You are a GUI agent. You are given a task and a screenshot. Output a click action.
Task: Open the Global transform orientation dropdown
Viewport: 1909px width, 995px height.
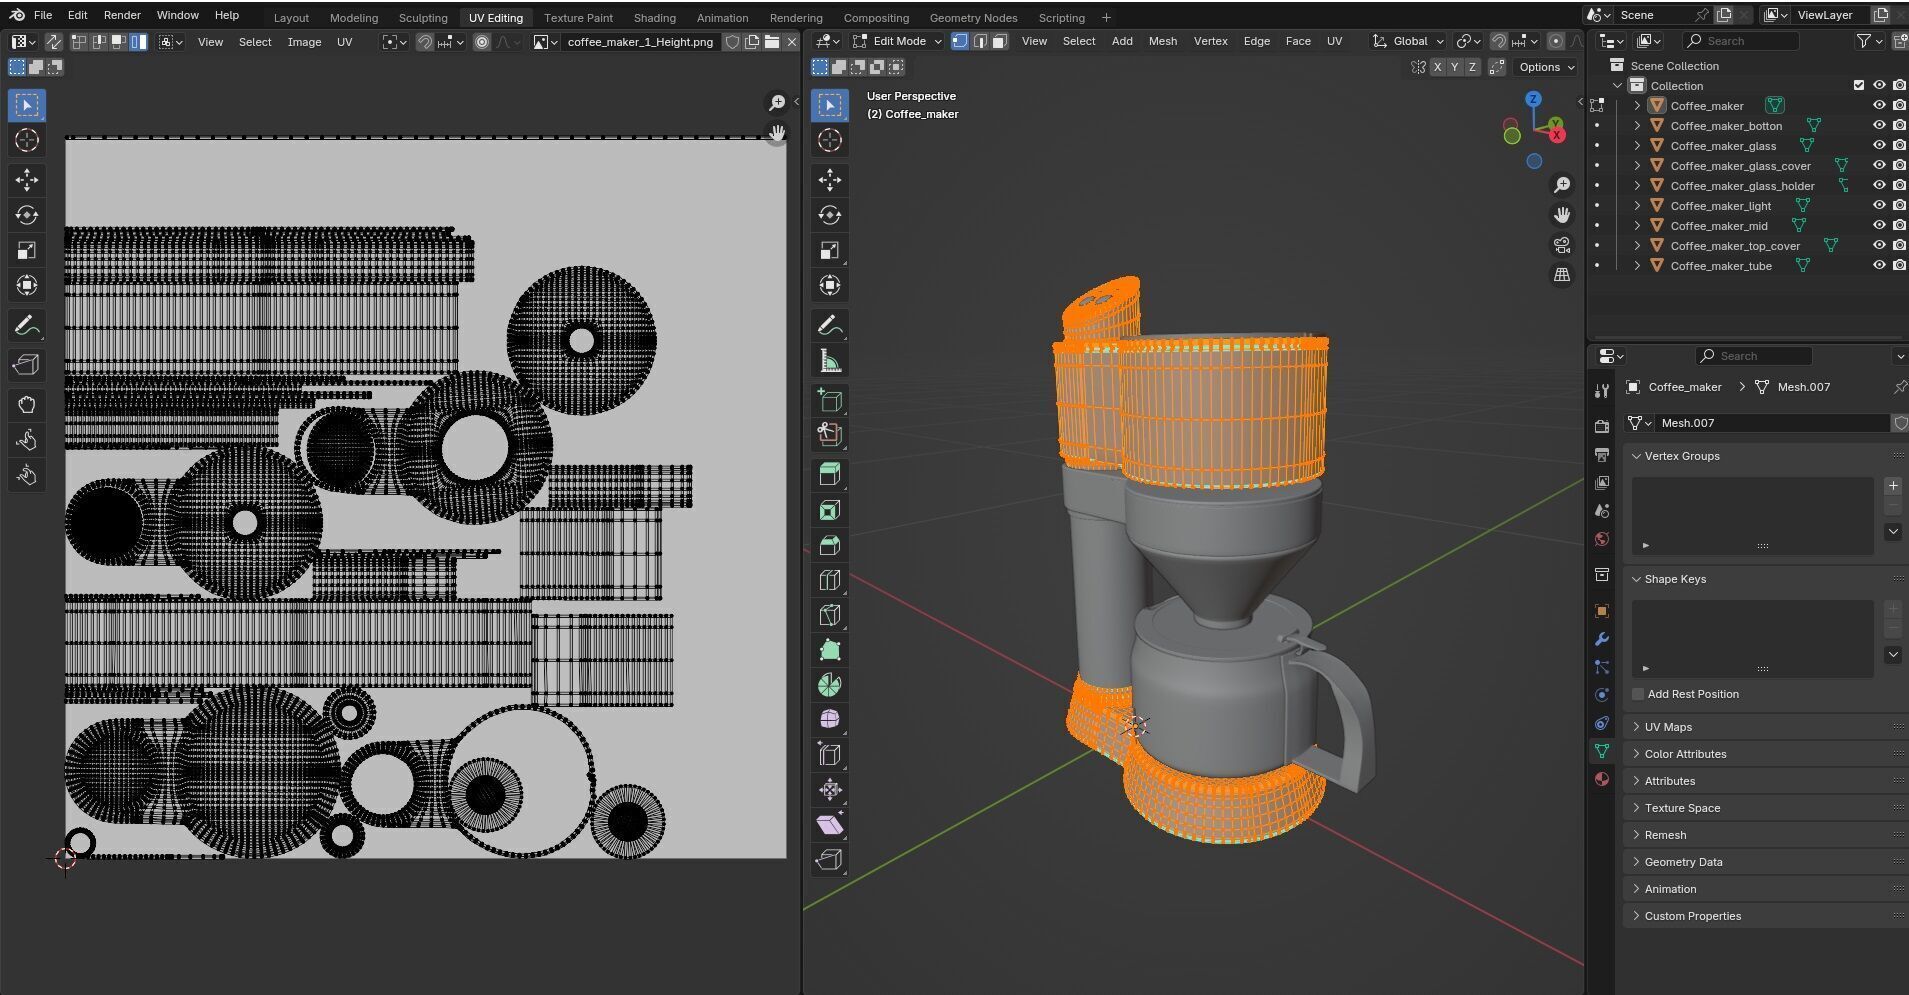coord(1408,41)
